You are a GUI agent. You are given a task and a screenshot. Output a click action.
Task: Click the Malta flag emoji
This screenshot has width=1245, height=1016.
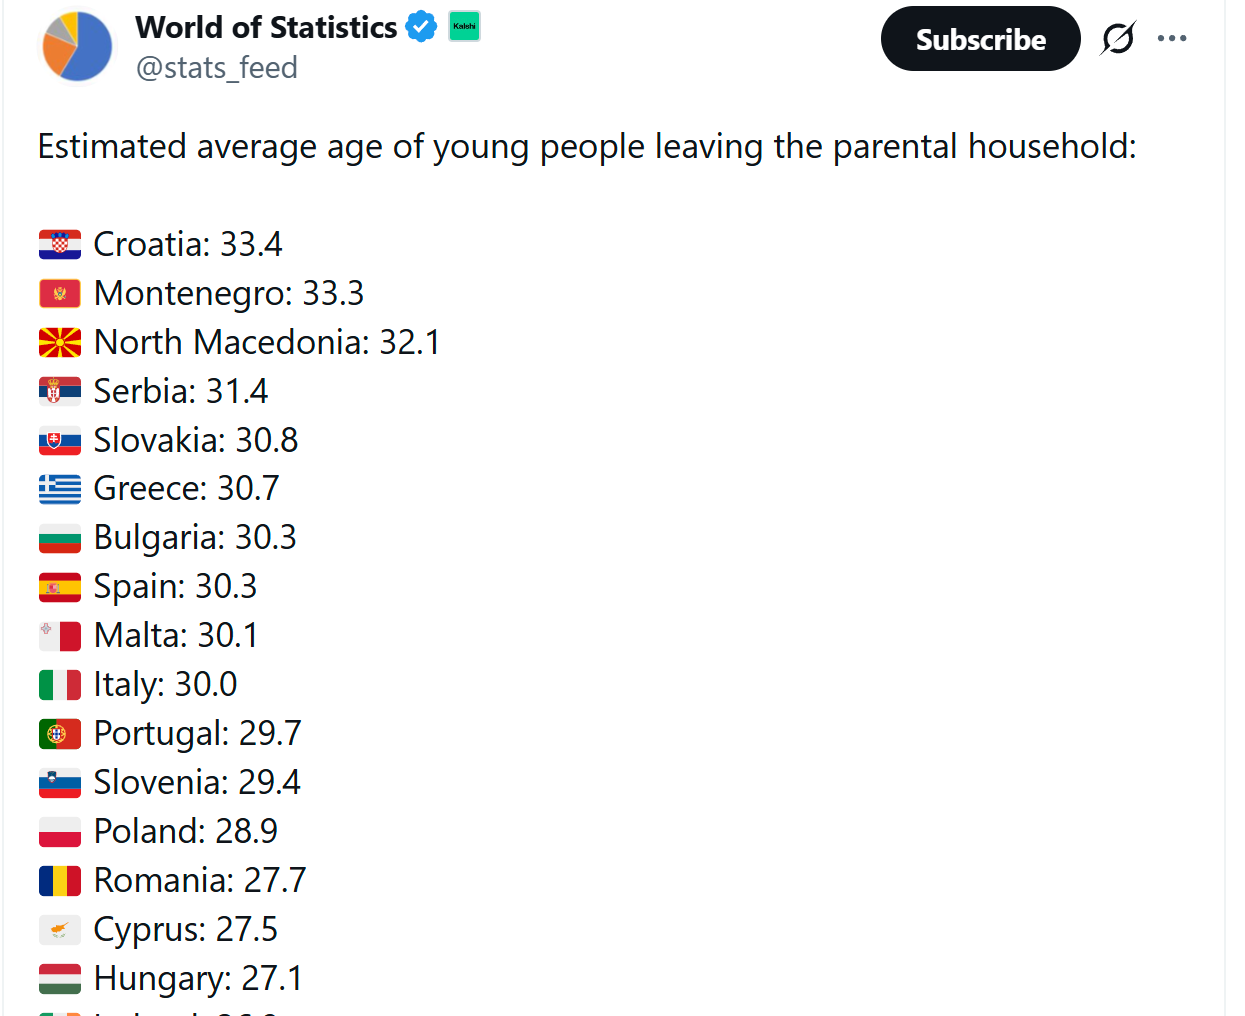[x=60, y=635]
